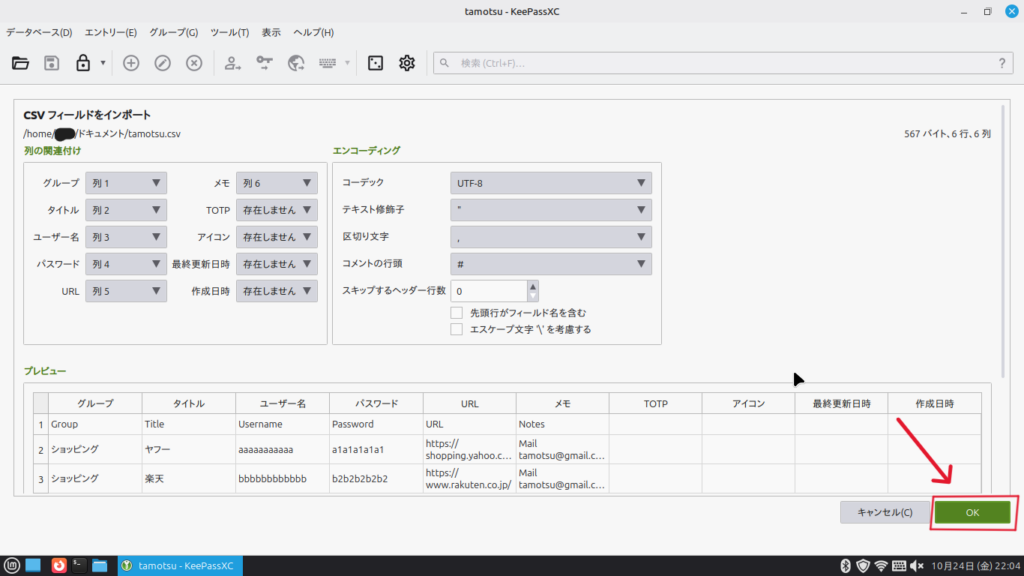Increase スキップするヘッダー行数 with up arrow

pyautogui.click(x=533, y=286)
